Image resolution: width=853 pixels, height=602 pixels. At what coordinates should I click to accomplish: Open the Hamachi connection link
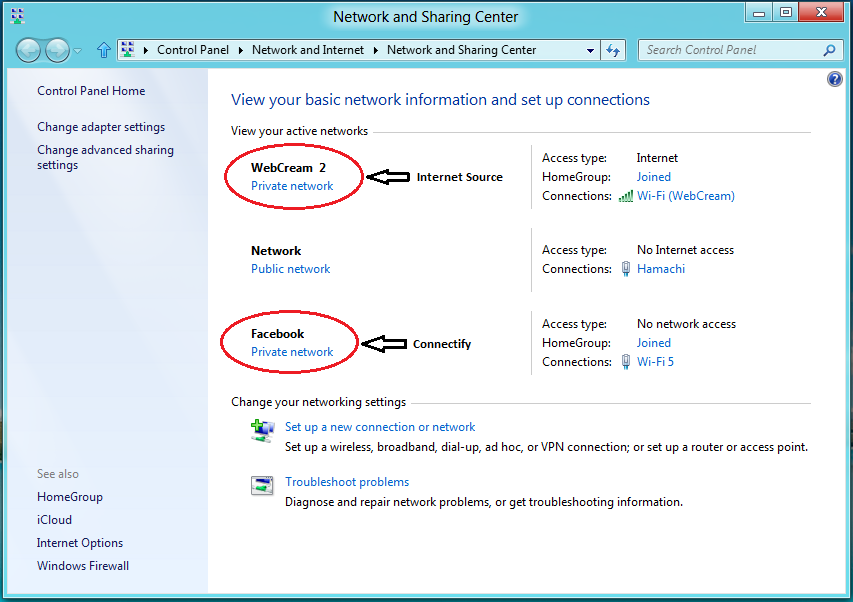pyautogui.click(x=660, y=269)
